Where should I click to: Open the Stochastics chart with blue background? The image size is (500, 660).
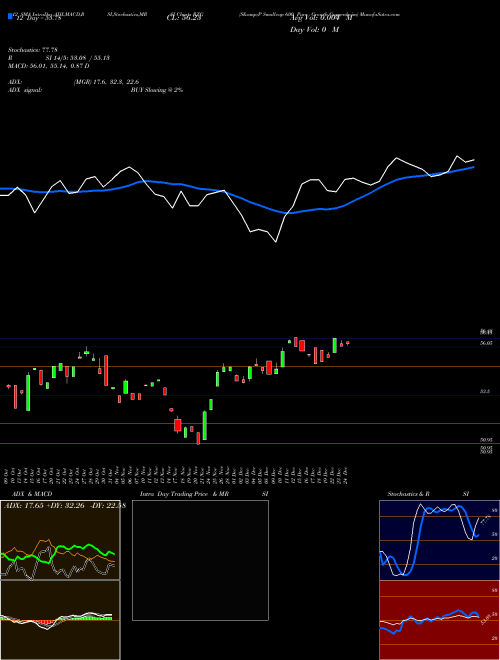[439, 540]
